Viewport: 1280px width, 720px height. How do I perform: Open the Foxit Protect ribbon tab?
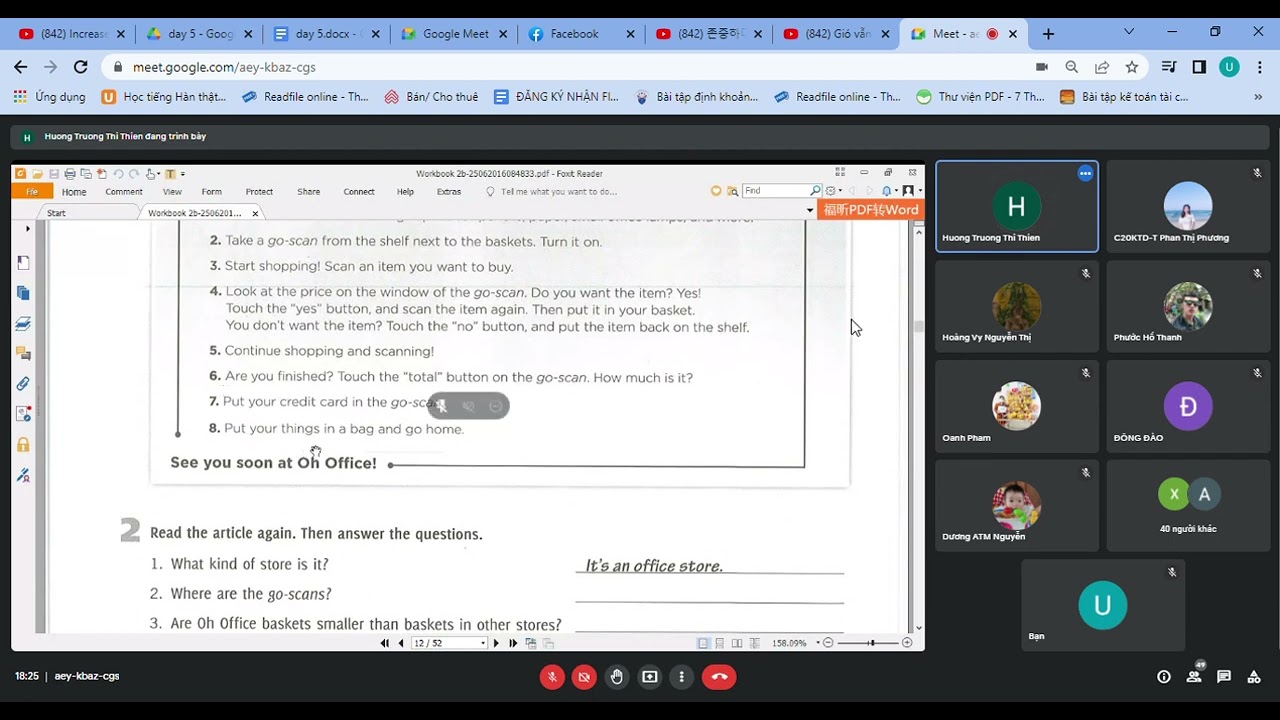(x=259, y=192)
